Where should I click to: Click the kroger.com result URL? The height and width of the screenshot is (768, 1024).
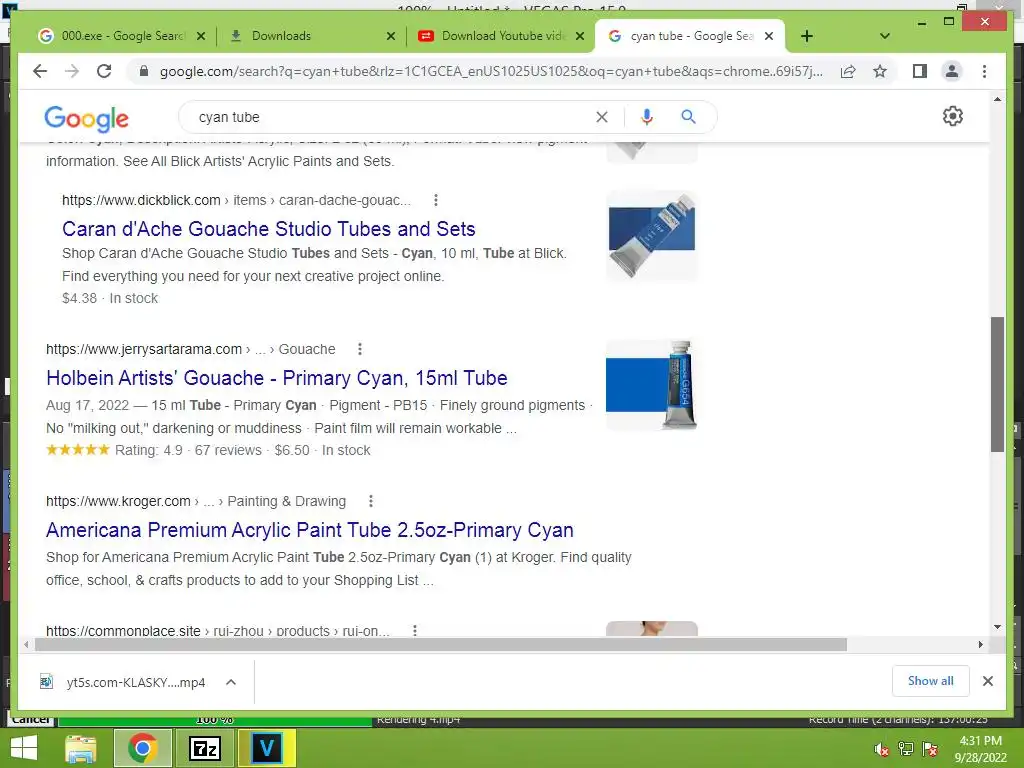tap(196, 501)
